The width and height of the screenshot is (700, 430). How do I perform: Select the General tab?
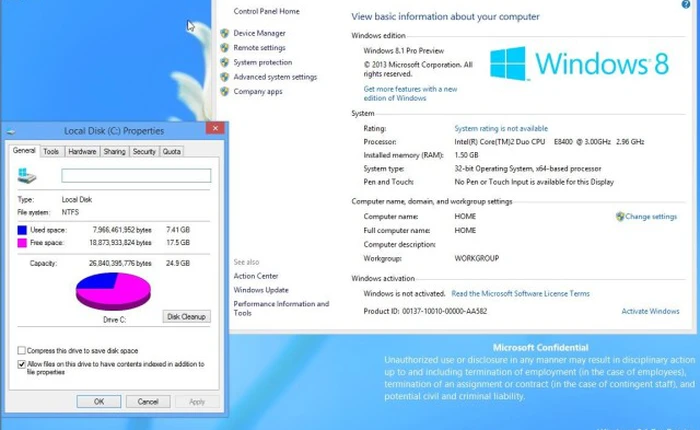point(24,150)
